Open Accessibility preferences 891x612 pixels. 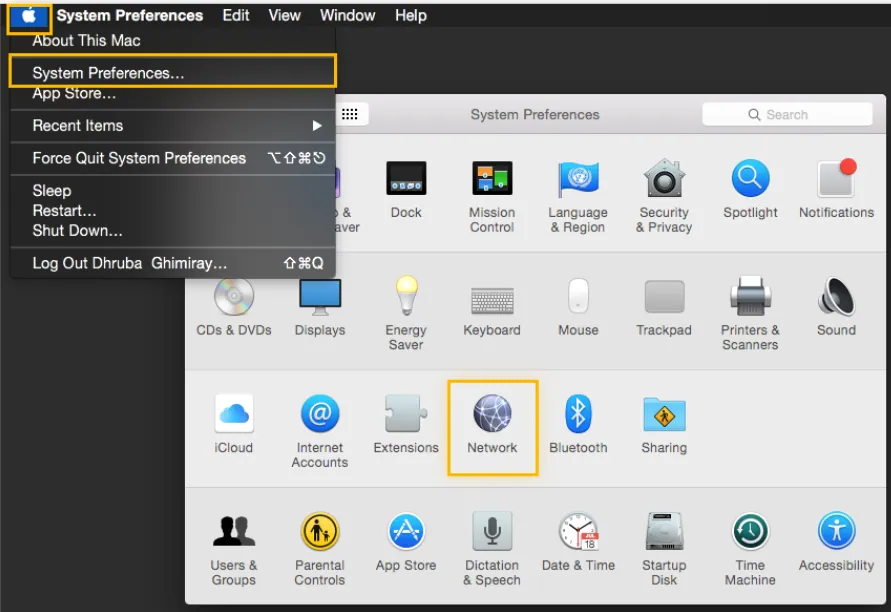coord(836,542)
